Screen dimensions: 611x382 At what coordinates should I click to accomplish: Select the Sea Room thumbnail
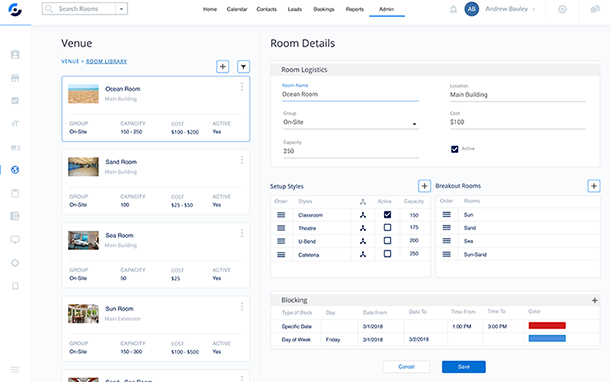point(83,240)
